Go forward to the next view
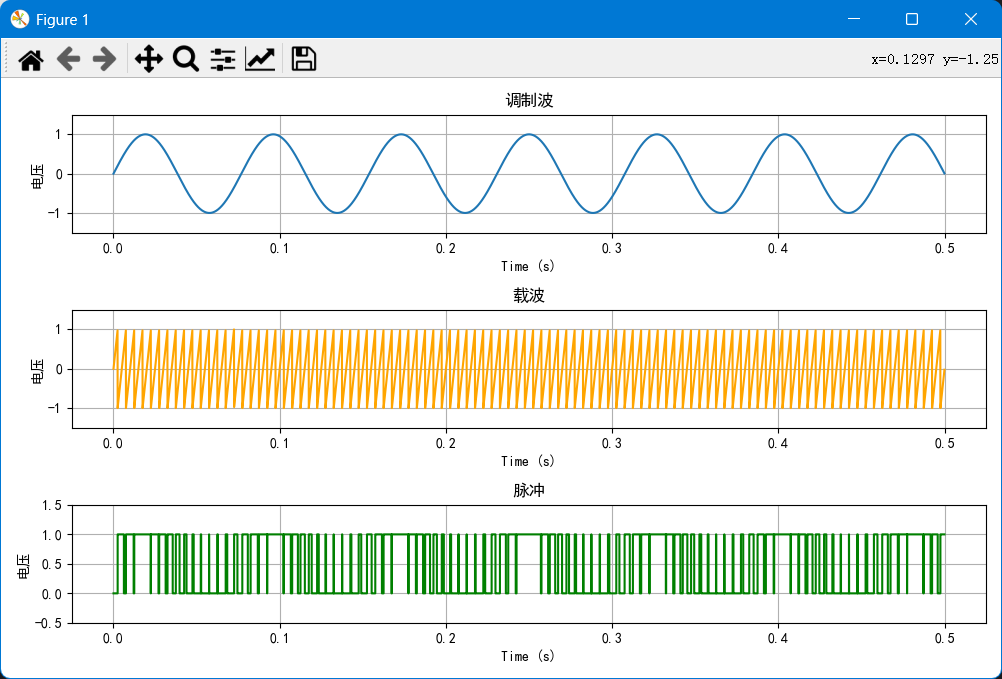This screenshot has width=1002, height=679. click(x=104, y=59)
